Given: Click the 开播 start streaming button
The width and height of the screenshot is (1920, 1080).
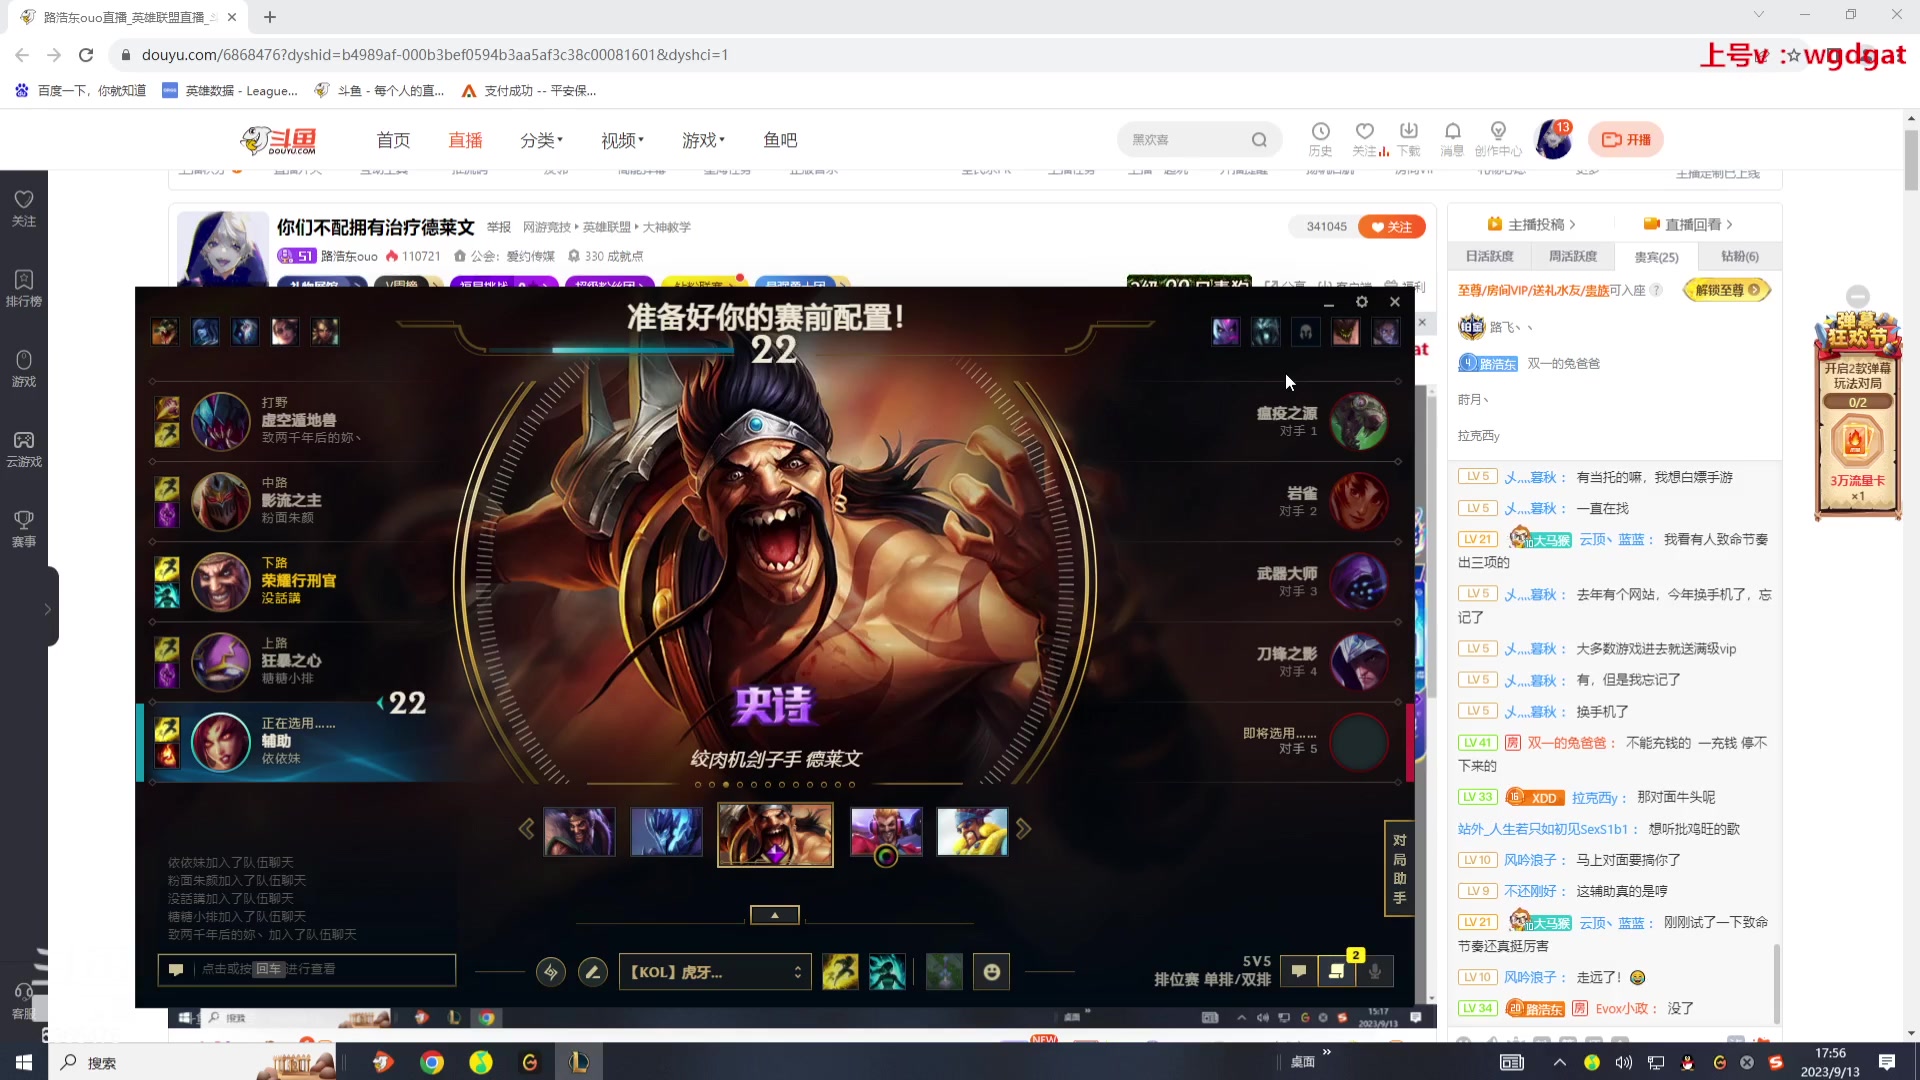Looking at the screenshot, I should pyautogui.click(x=1626, y=140).
